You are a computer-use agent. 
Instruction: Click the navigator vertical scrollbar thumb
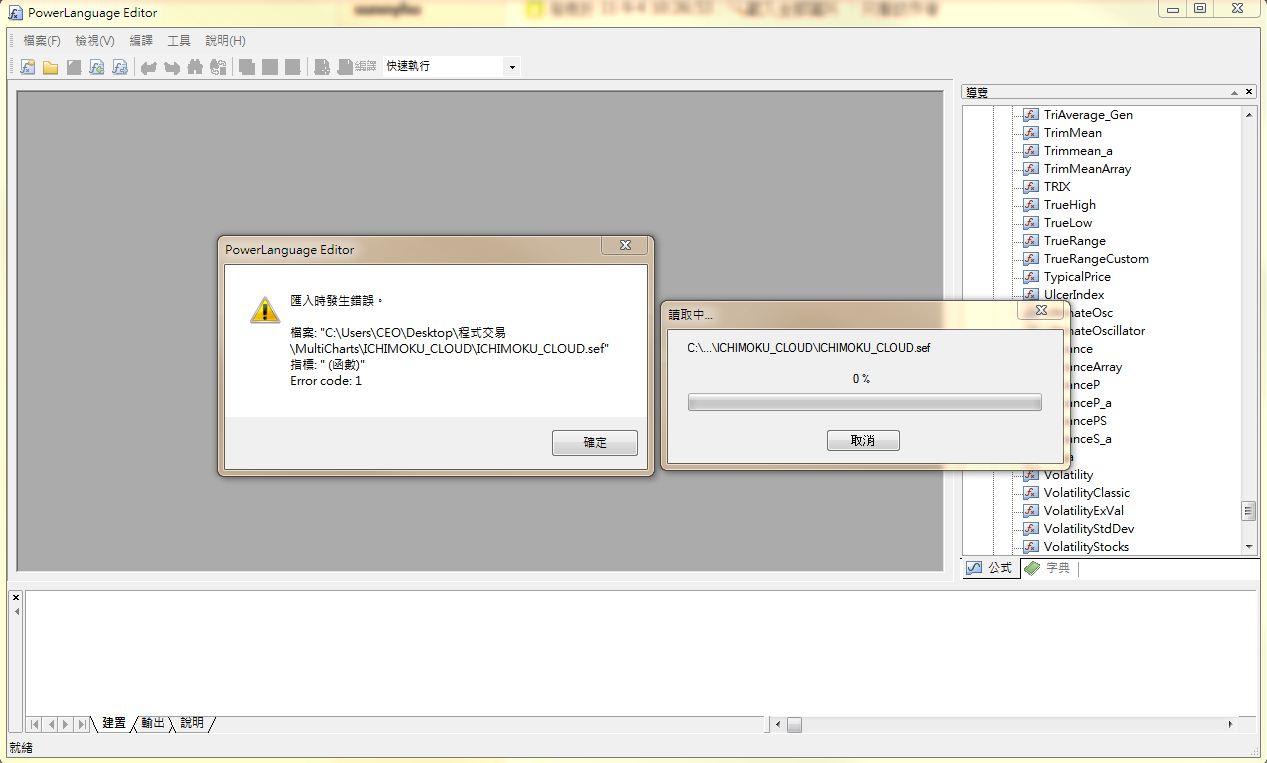pos(1249,511)
